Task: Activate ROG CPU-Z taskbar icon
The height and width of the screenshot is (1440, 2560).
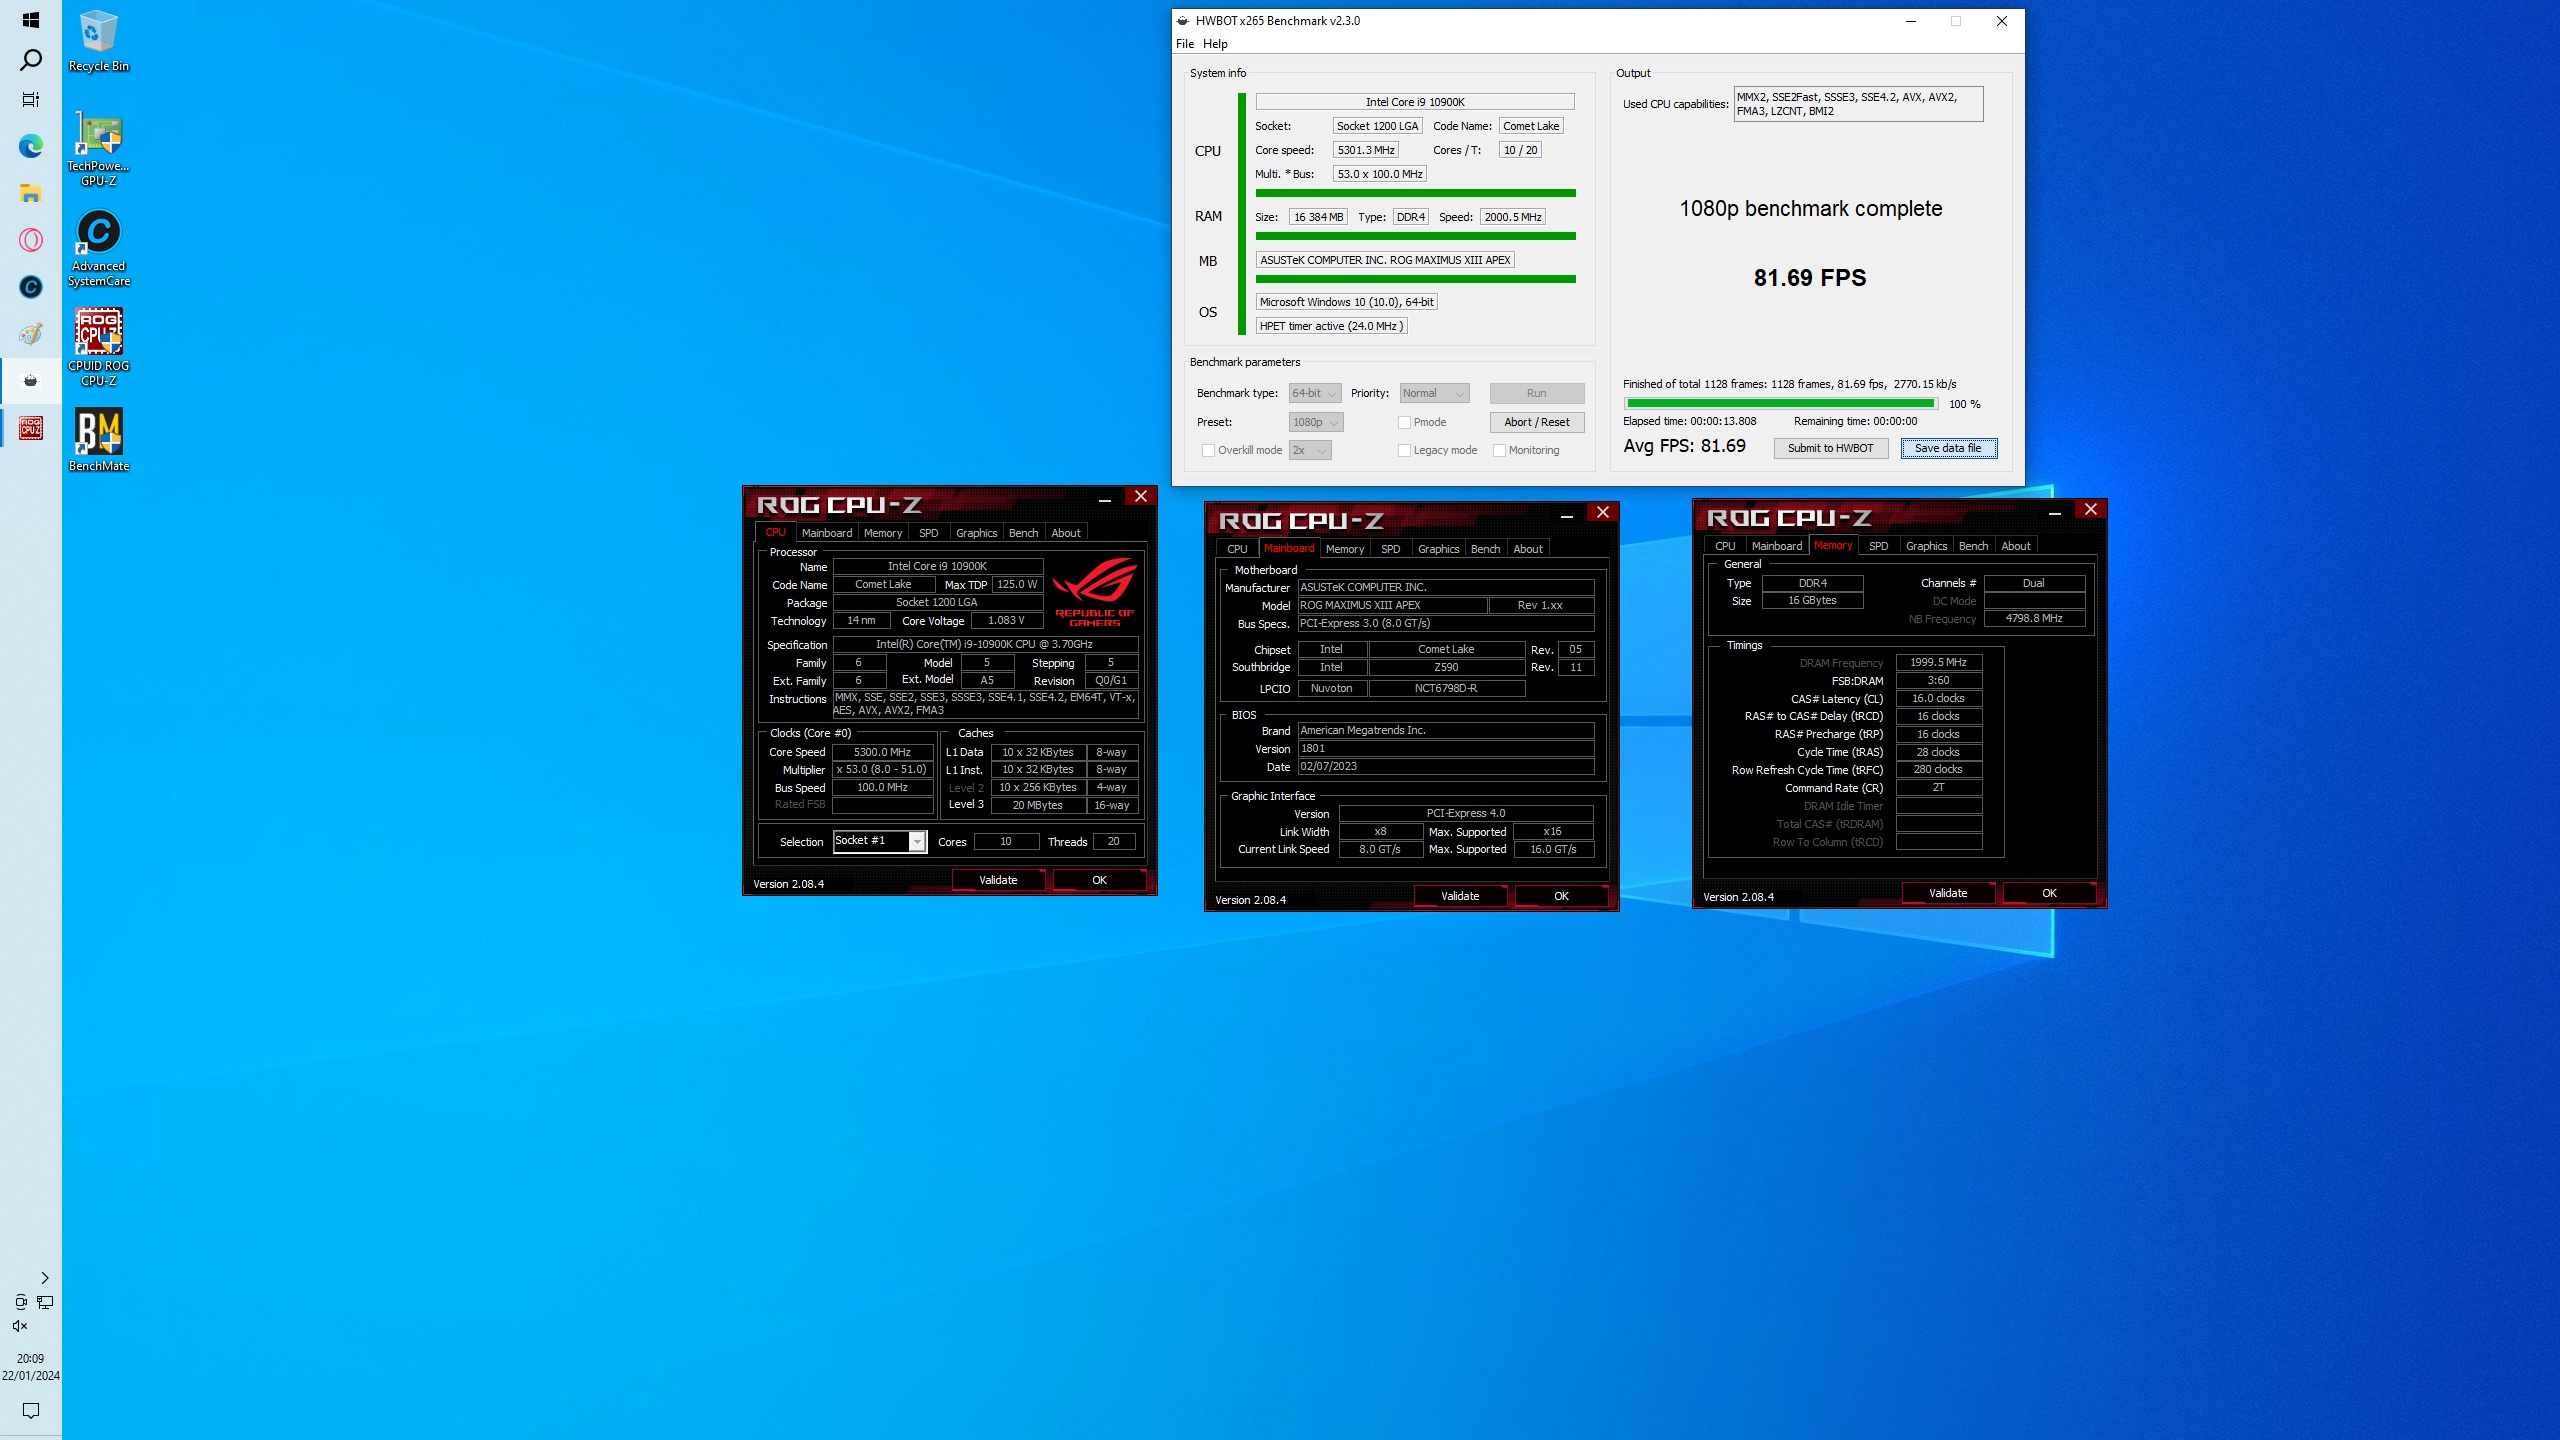Action: 31,428
